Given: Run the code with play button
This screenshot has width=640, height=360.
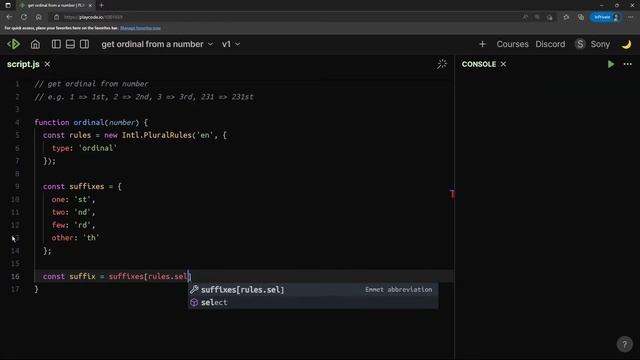Looking at the screenshot, I should tap(611, 64).
